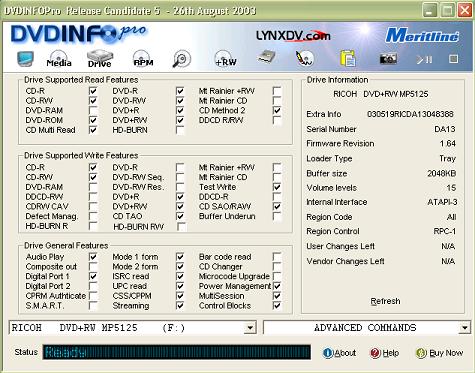Click the Firmware Revision value 1.64
Image resolution: width=475 pixels, height=373 pixels.
[447, 144]
